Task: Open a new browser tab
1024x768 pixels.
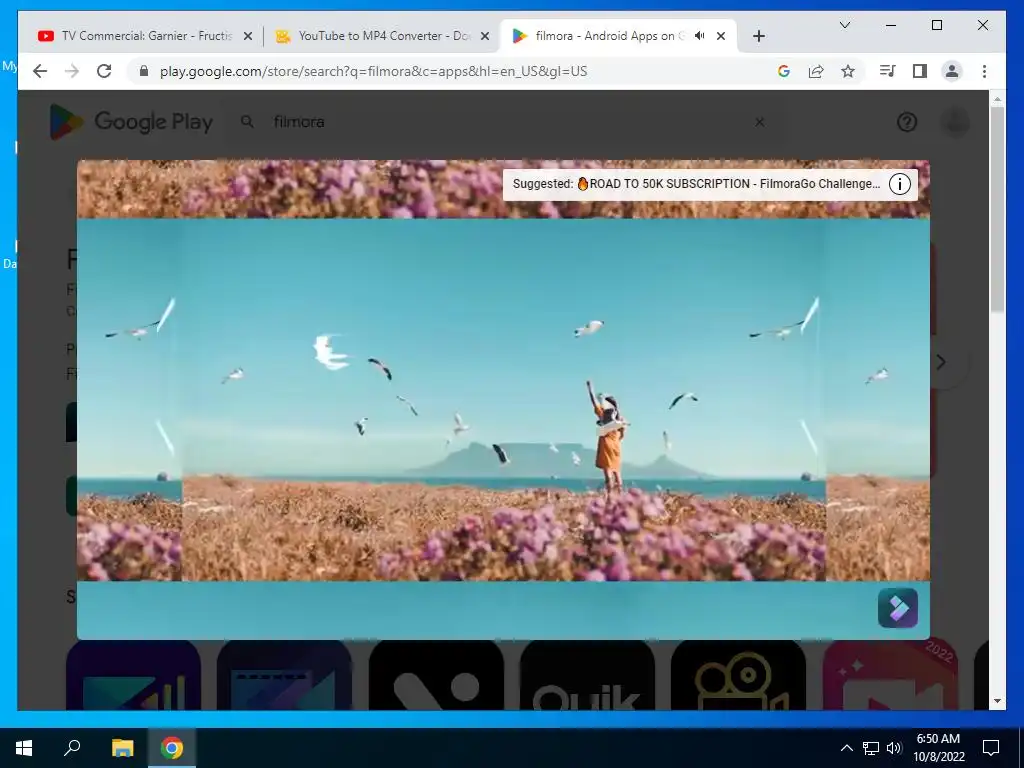Action: [758, 37]
